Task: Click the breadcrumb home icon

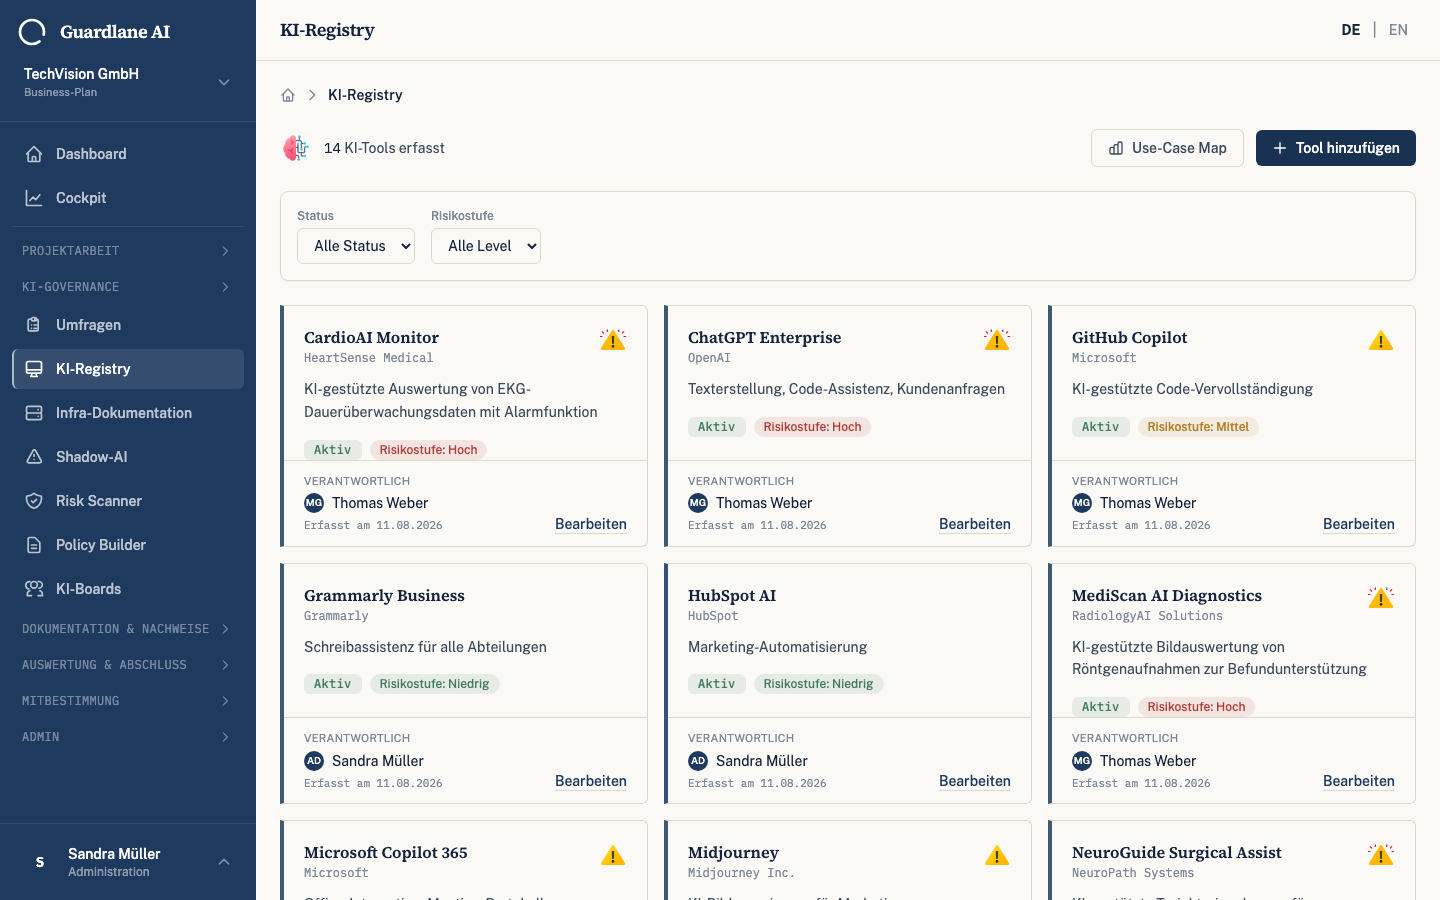Action: 288,95
